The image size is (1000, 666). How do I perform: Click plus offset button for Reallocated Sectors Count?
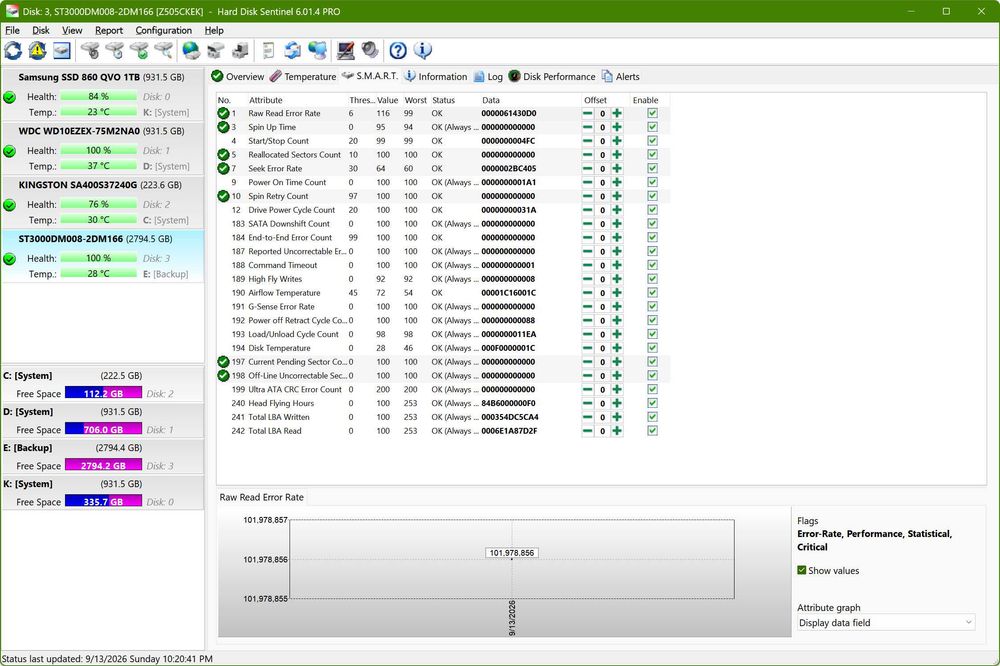pyautogui.click(x=617, y=154)
